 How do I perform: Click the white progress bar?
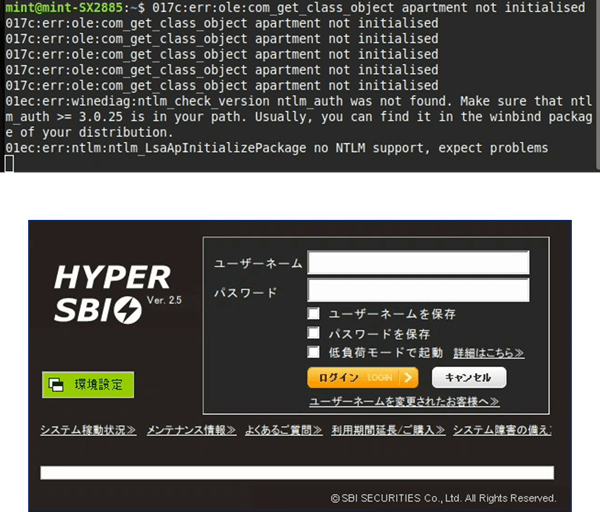coord(297,473)
